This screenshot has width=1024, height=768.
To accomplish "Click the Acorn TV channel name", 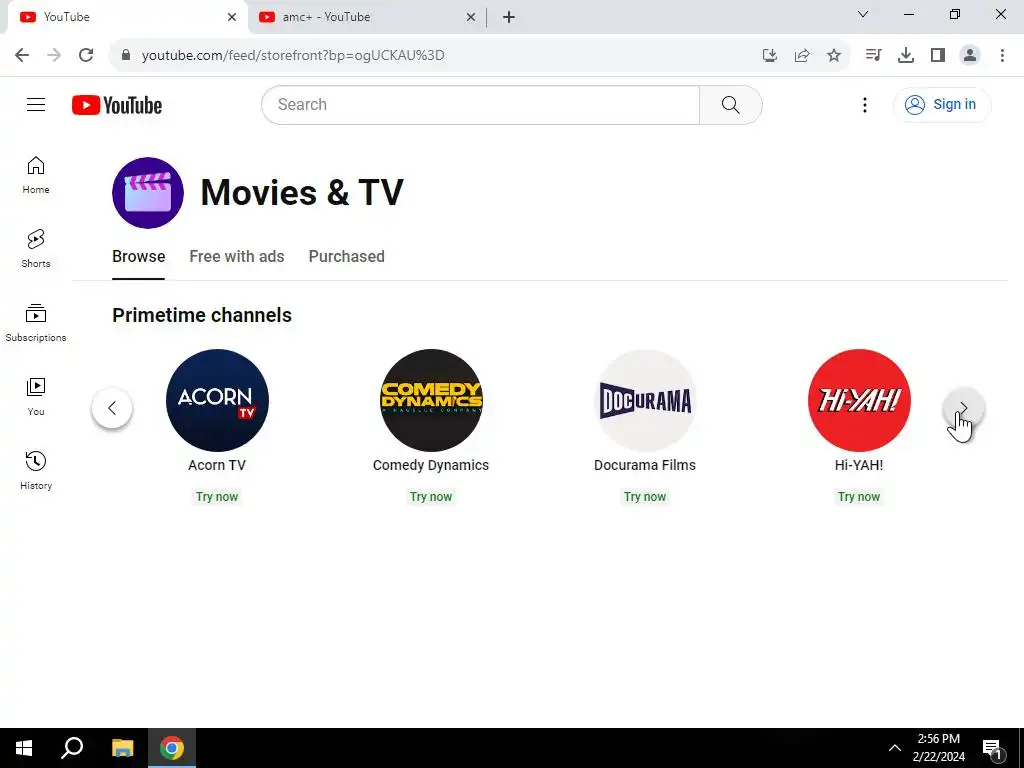I will 217,465.
